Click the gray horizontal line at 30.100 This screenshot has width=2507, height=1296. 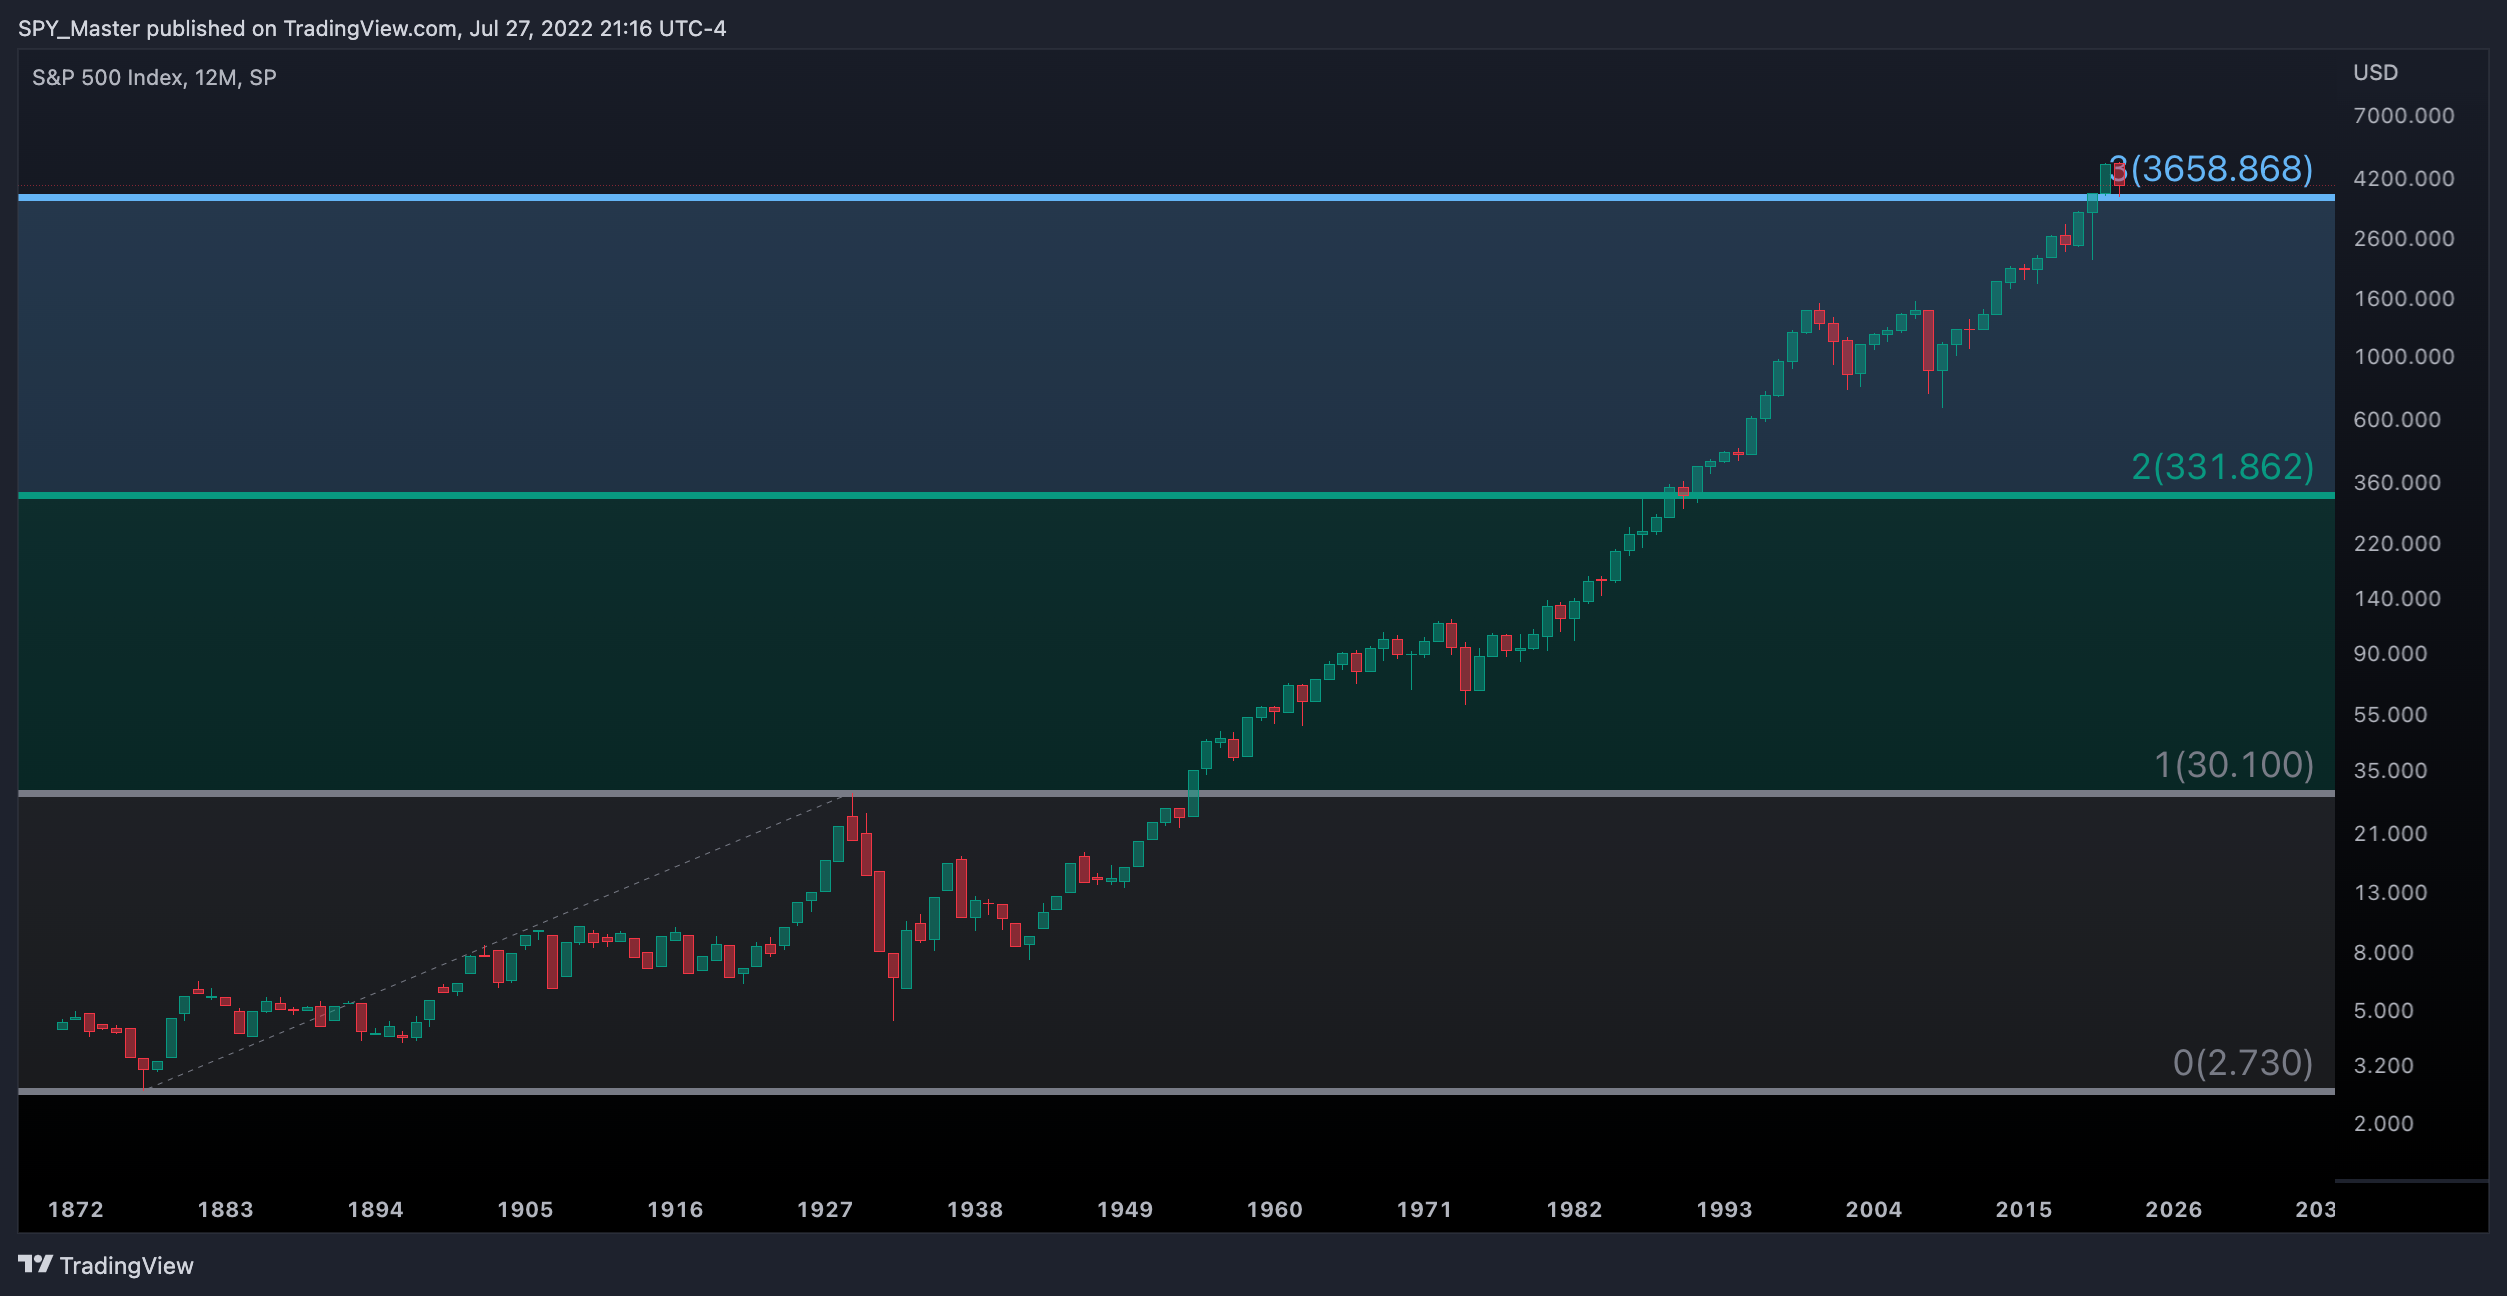(1176, 793)
